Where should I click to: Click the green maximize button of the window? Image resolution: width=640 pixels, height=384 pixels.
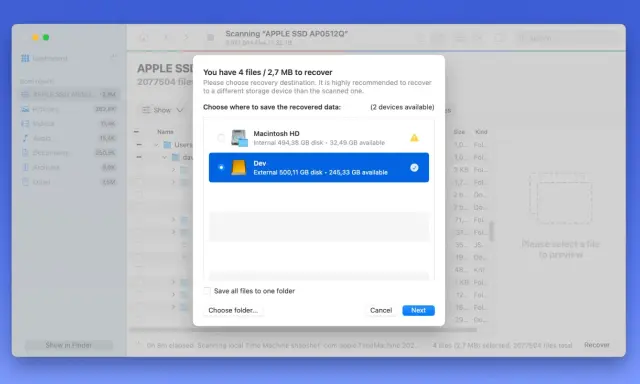46,38
